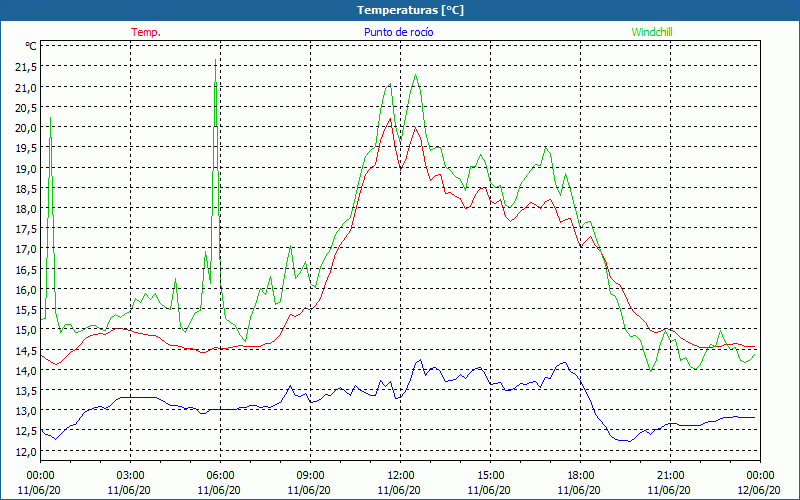Click the 15,5 y-axis value
The image size is (800, 500).
[x=26, y=309]
